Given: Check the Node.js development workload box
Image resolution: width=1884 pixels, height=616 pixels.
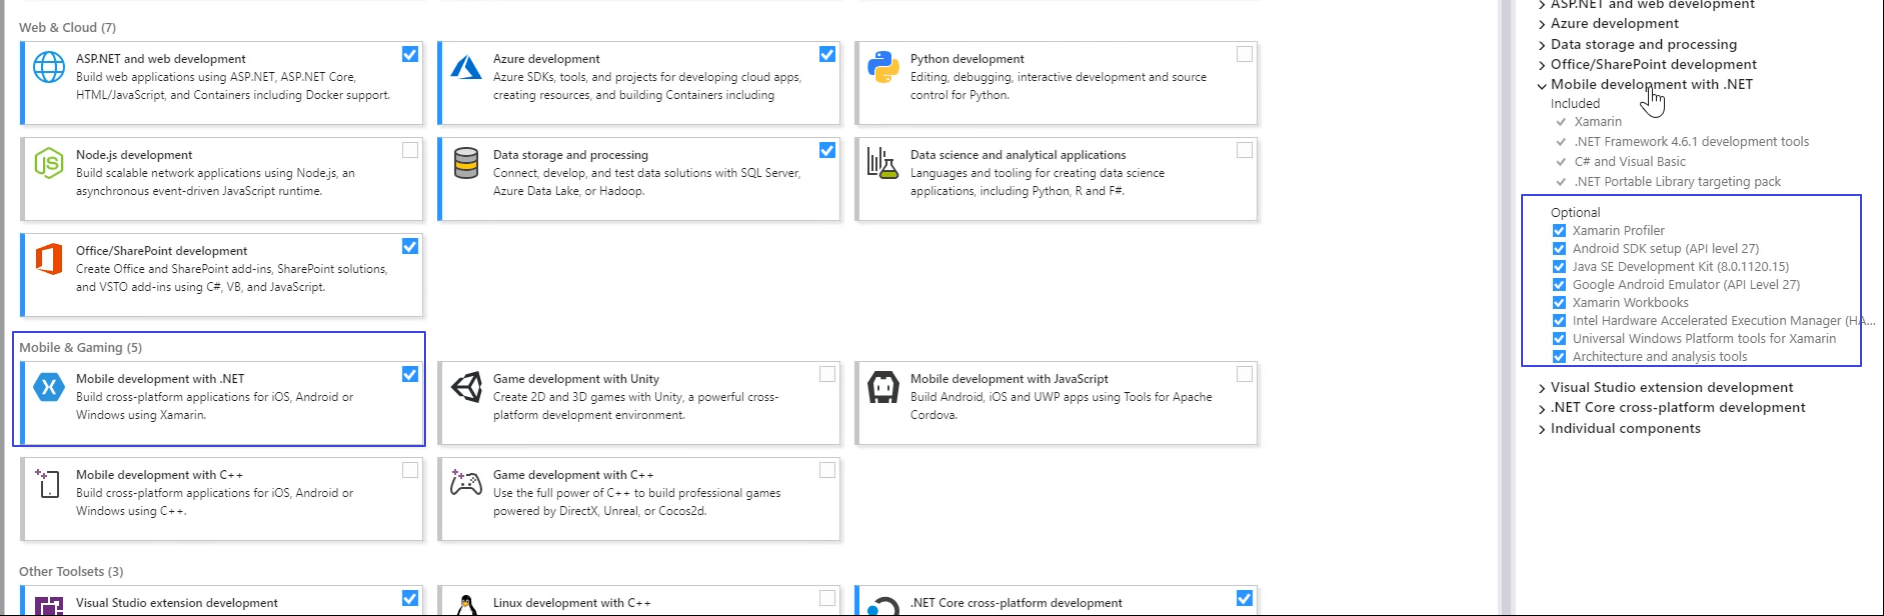Looking at the screenshot, I should 410,150.
